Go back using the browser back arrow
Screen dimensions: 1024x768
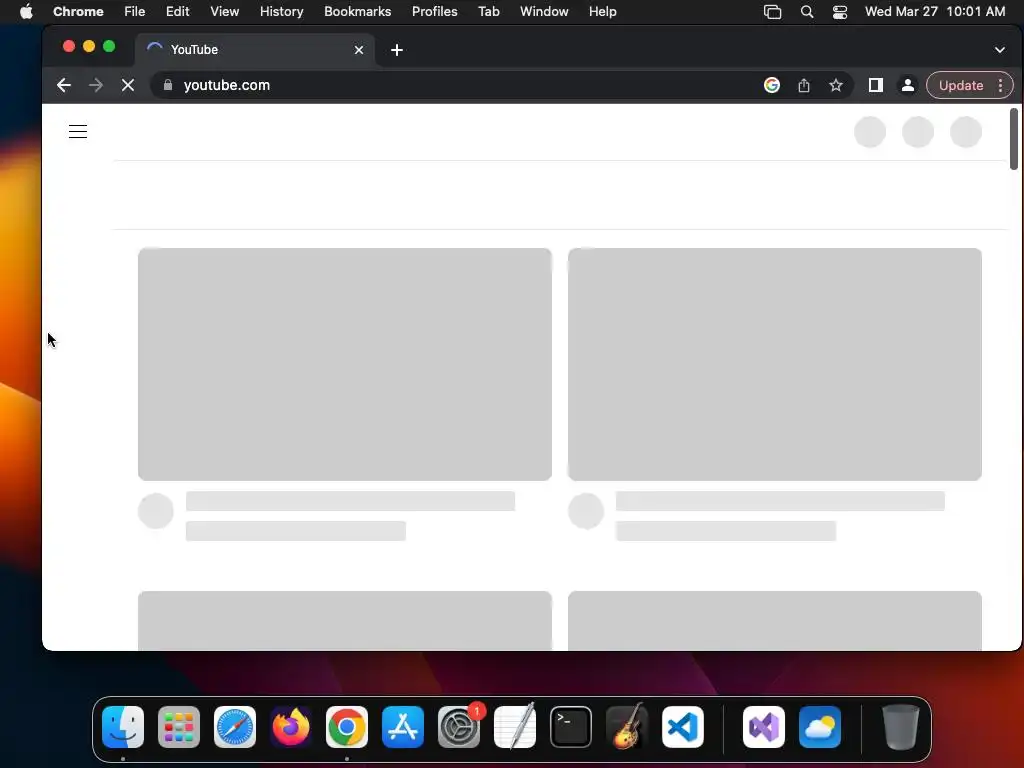point(63,85)
